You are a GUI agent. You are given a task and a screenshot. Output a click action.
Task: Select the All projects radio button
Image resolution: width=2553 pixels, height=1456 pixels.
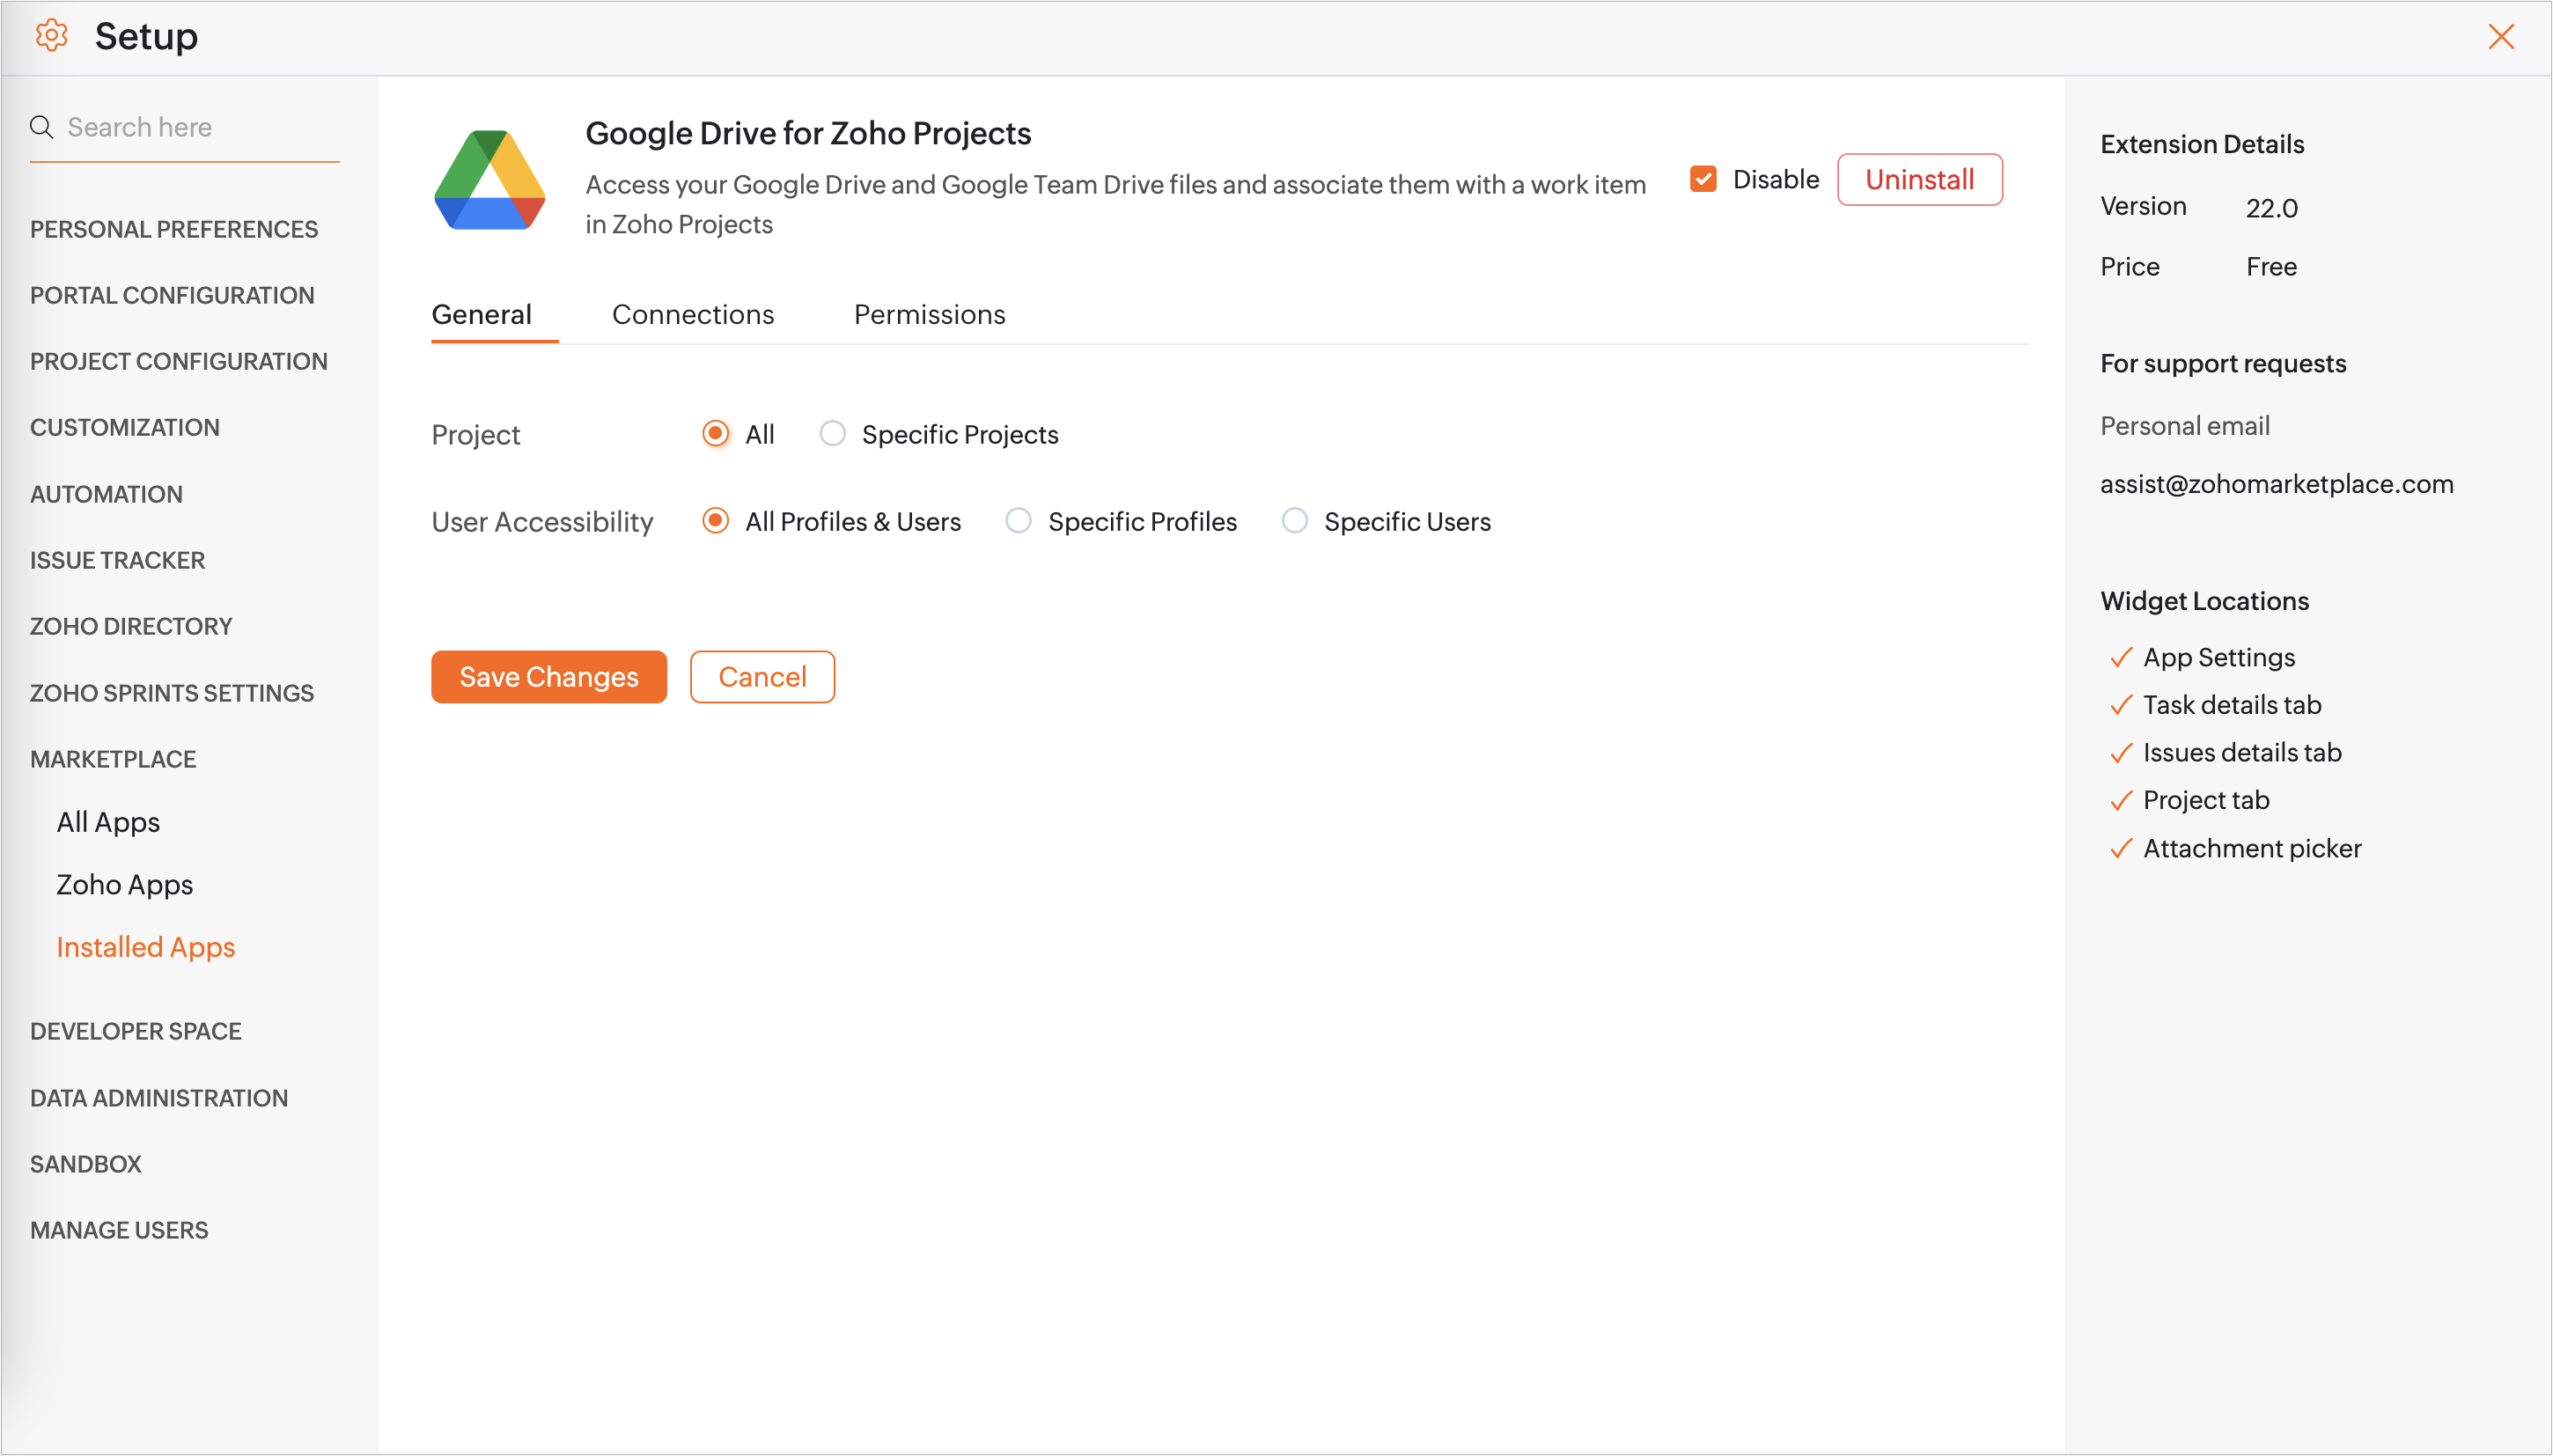click(x=715, y=434)
